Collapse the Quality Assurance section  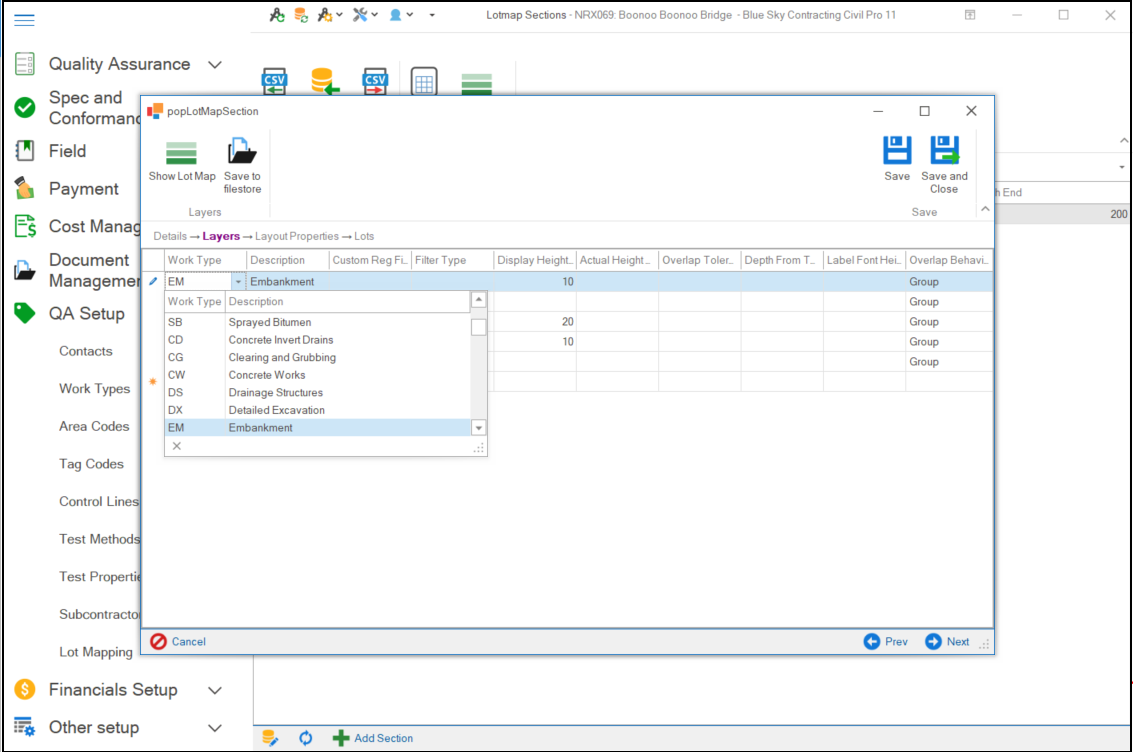tap(213, 63)
